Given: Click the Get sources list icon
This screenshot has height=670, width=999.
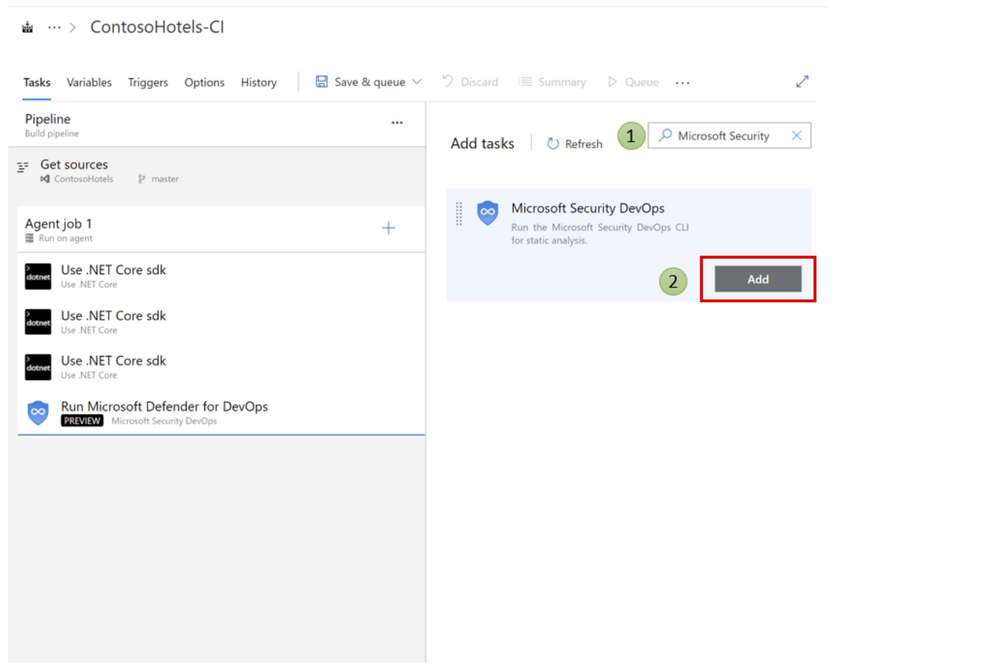Looking at the screenshot, I should 23,167.
